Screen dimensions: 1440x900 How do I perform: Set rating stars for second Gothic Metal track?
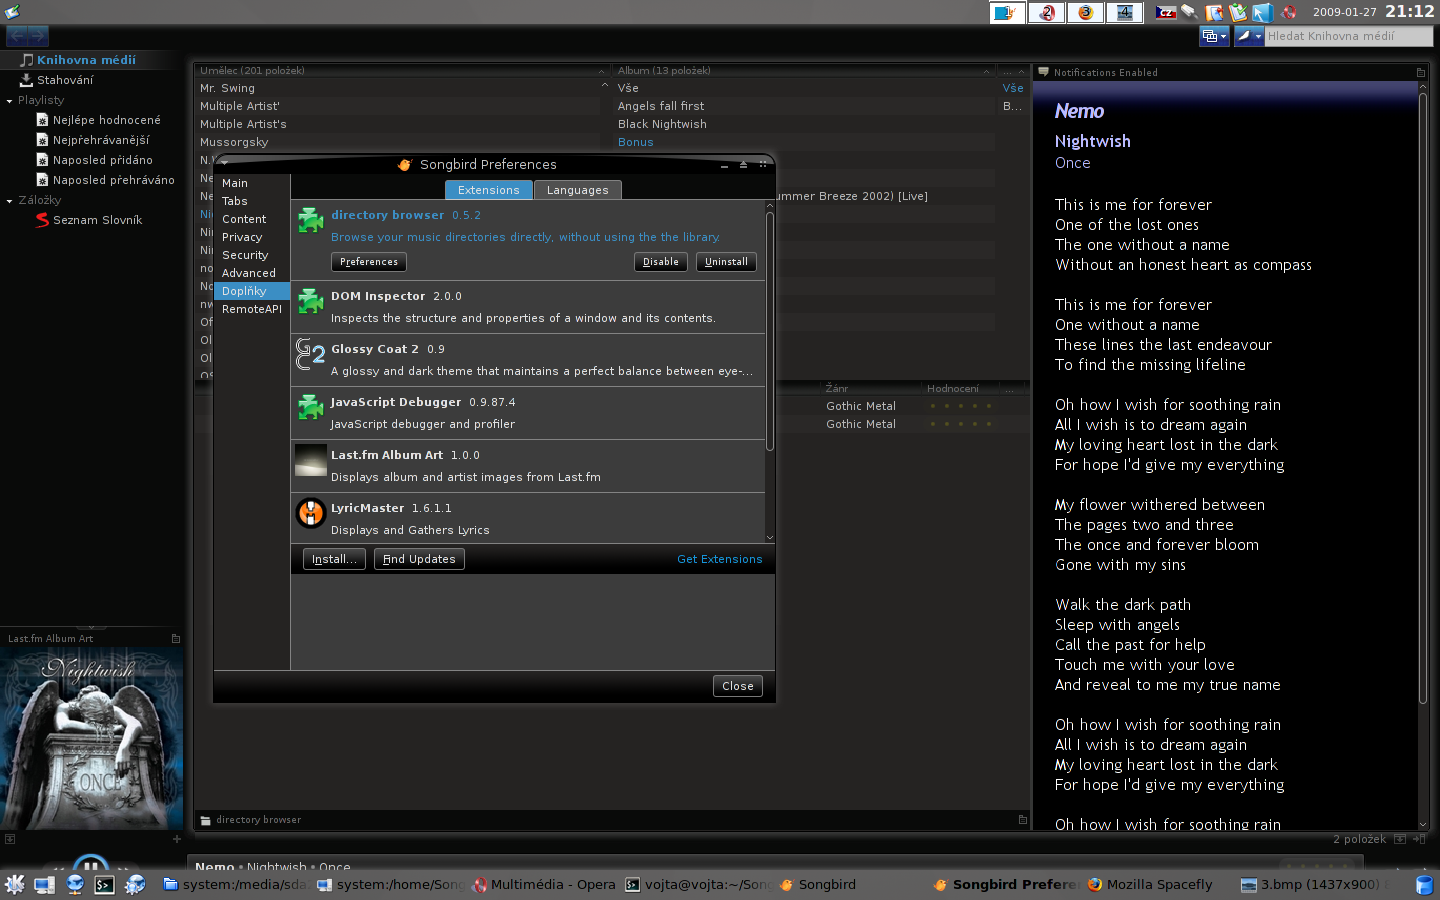click(x=960, y=424)
